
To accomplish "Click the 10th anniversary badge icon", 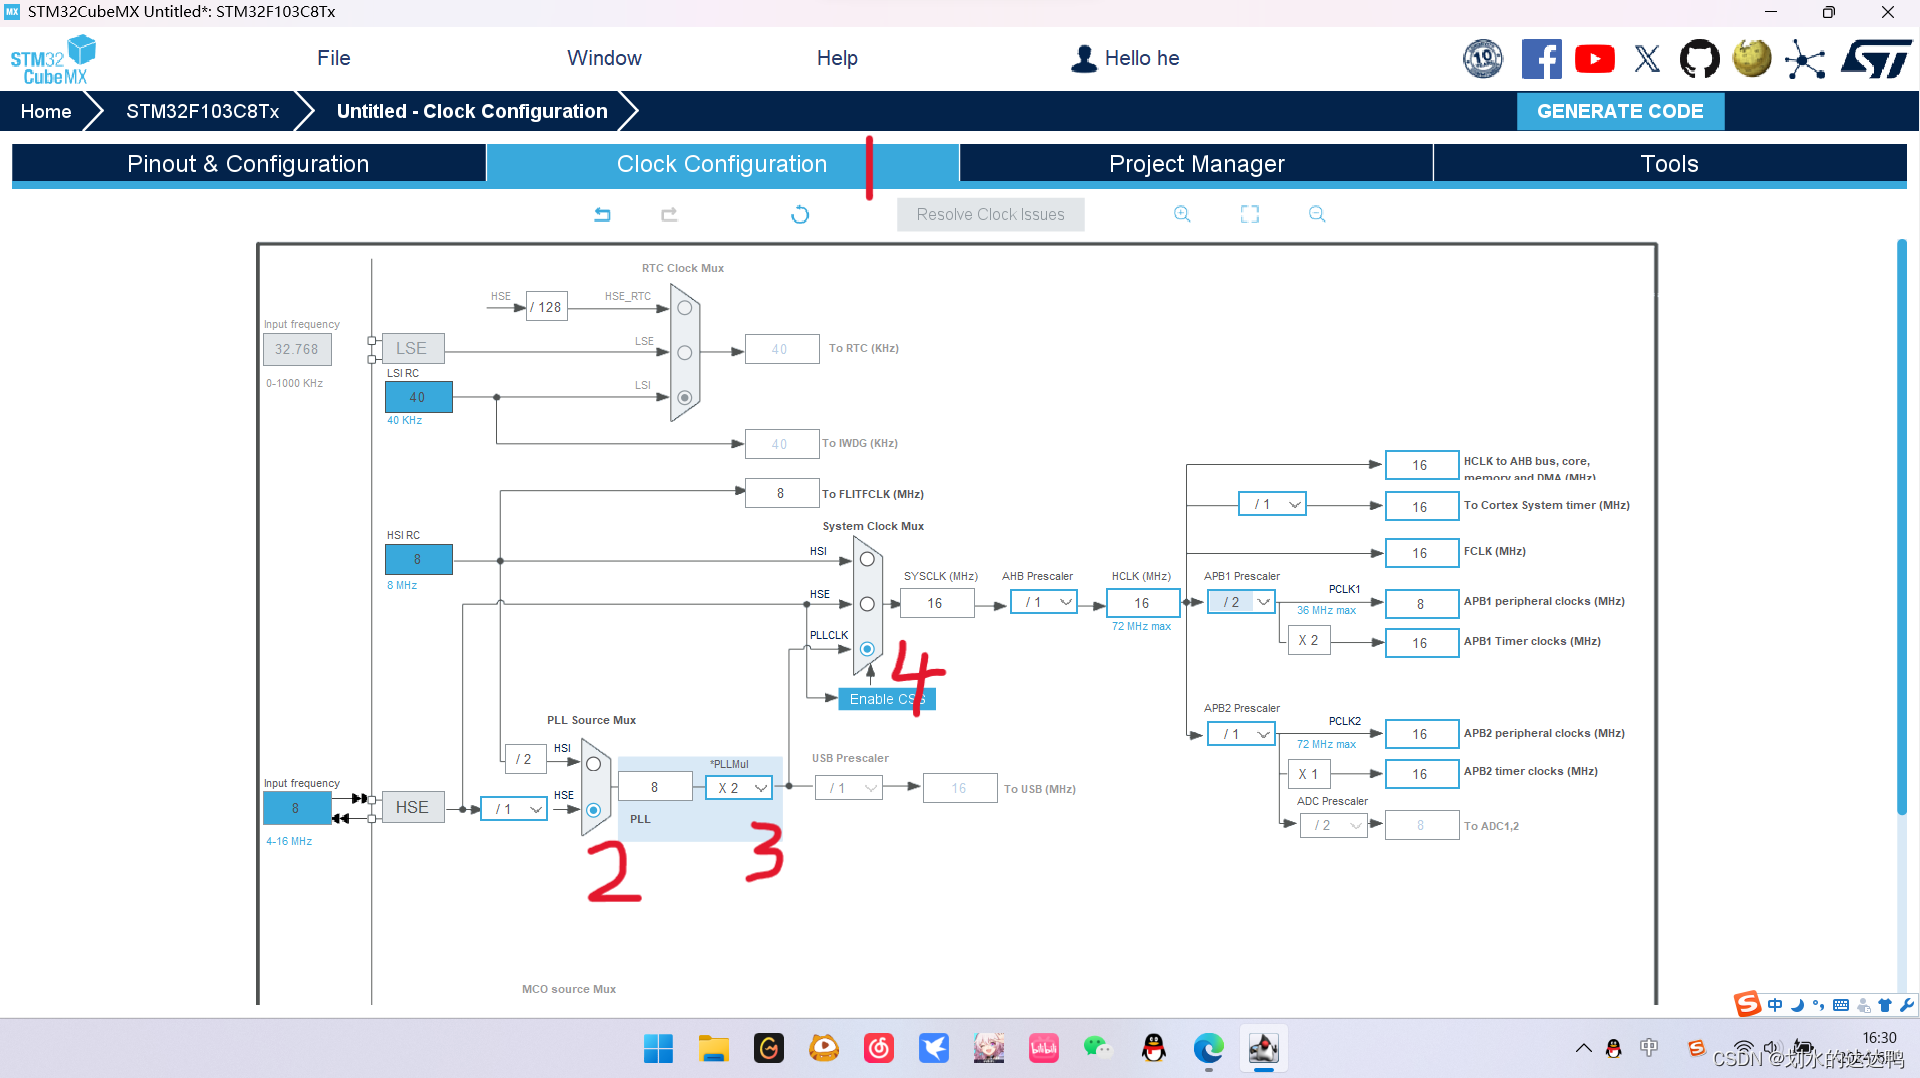I will point(1483,59).
